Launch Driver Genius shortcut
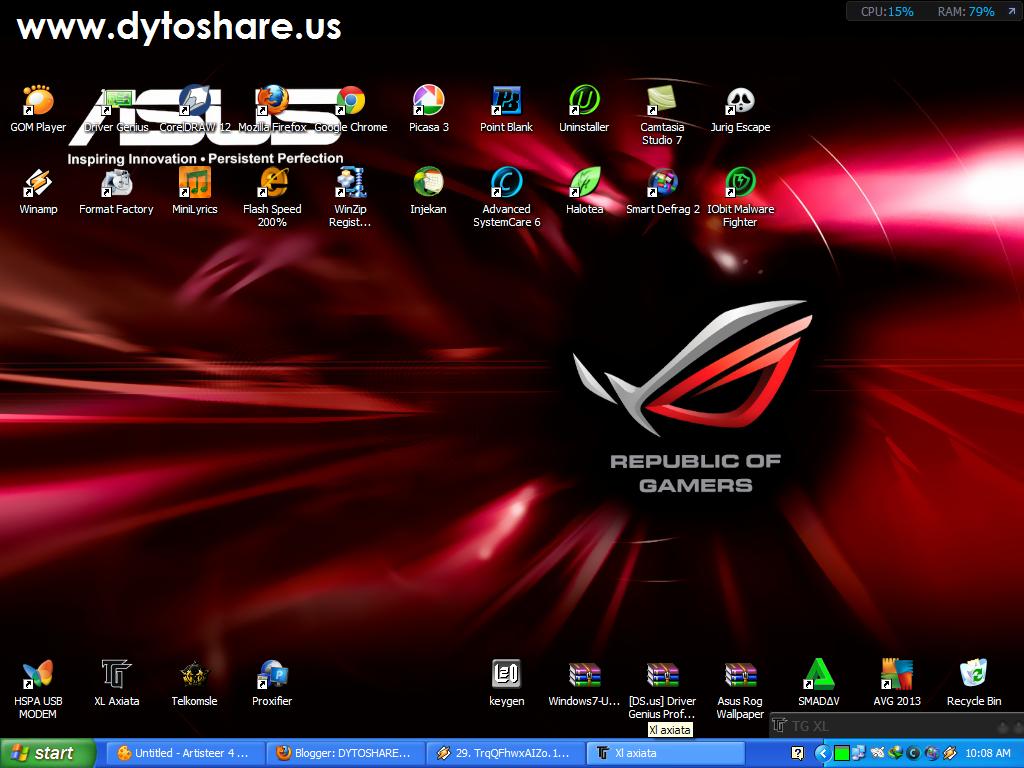Screen dimensions: 1024x768 click(x=116, y=108)
